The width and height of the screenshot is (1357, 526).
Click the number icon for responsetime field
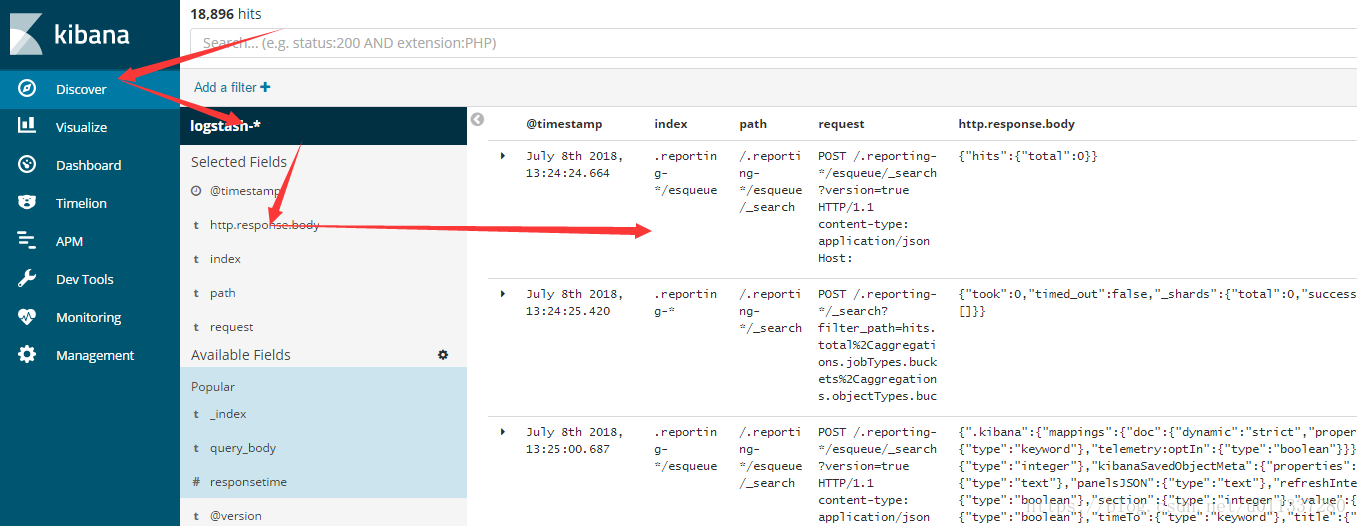pyautogui.click(x=196, y=482)
